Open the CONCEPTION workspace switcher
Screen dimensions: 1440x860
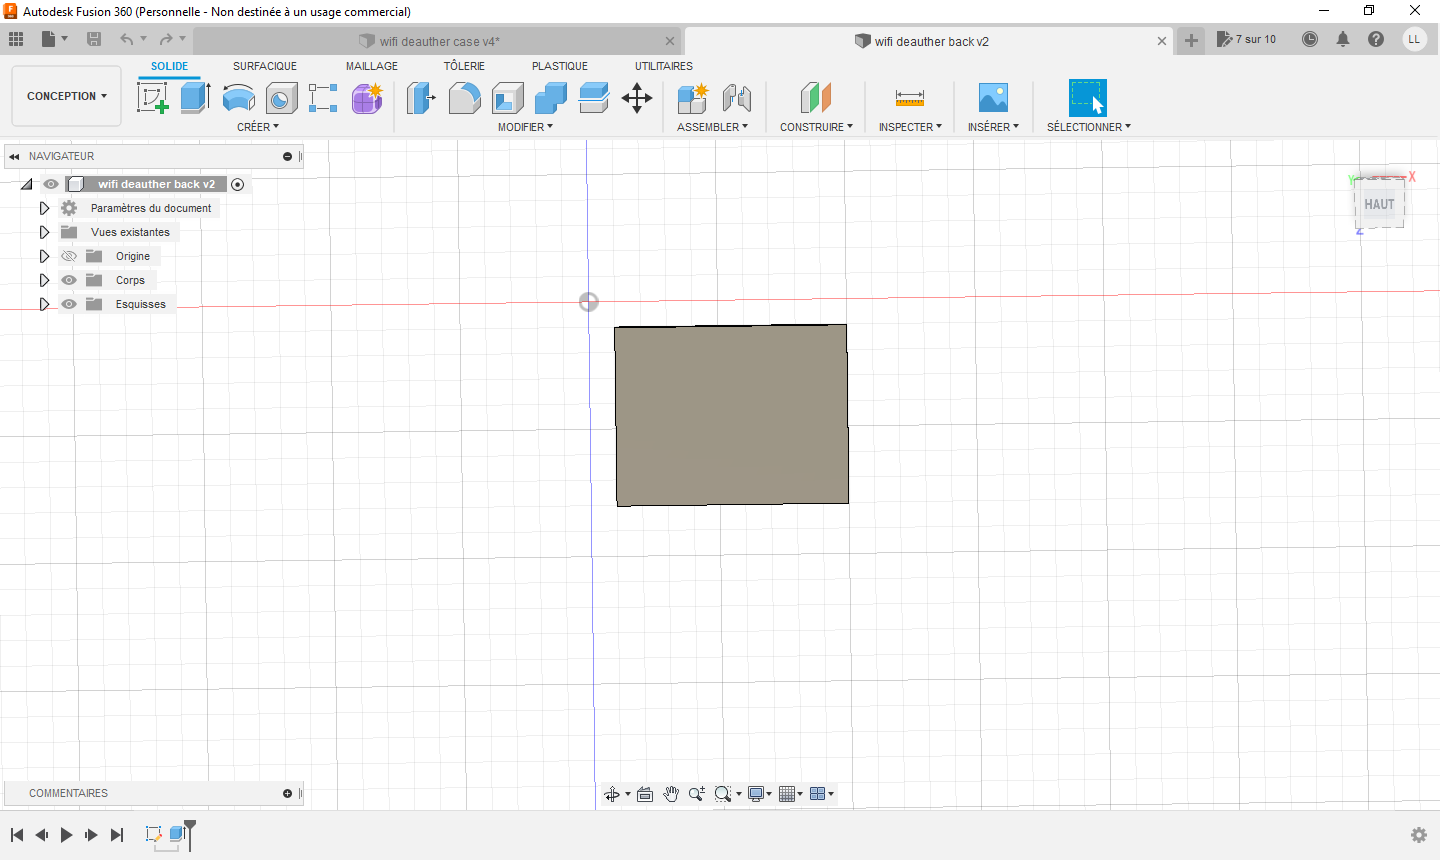pyautogui.click(x=66, y=95)
